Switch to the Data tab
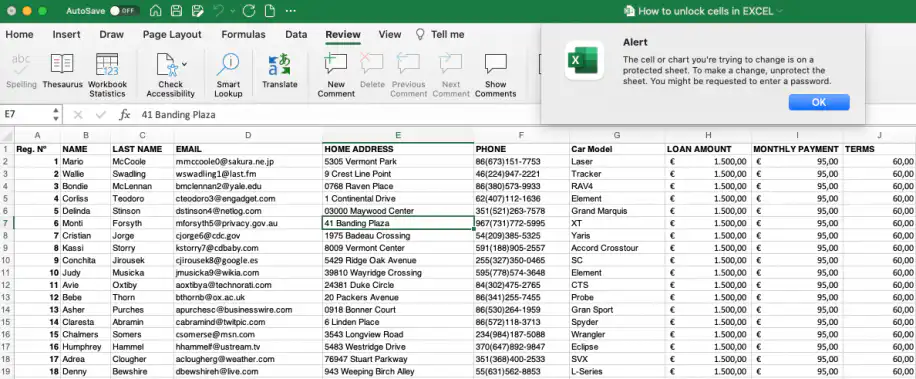Screen dimensions: 916x379 pos(296,34)
